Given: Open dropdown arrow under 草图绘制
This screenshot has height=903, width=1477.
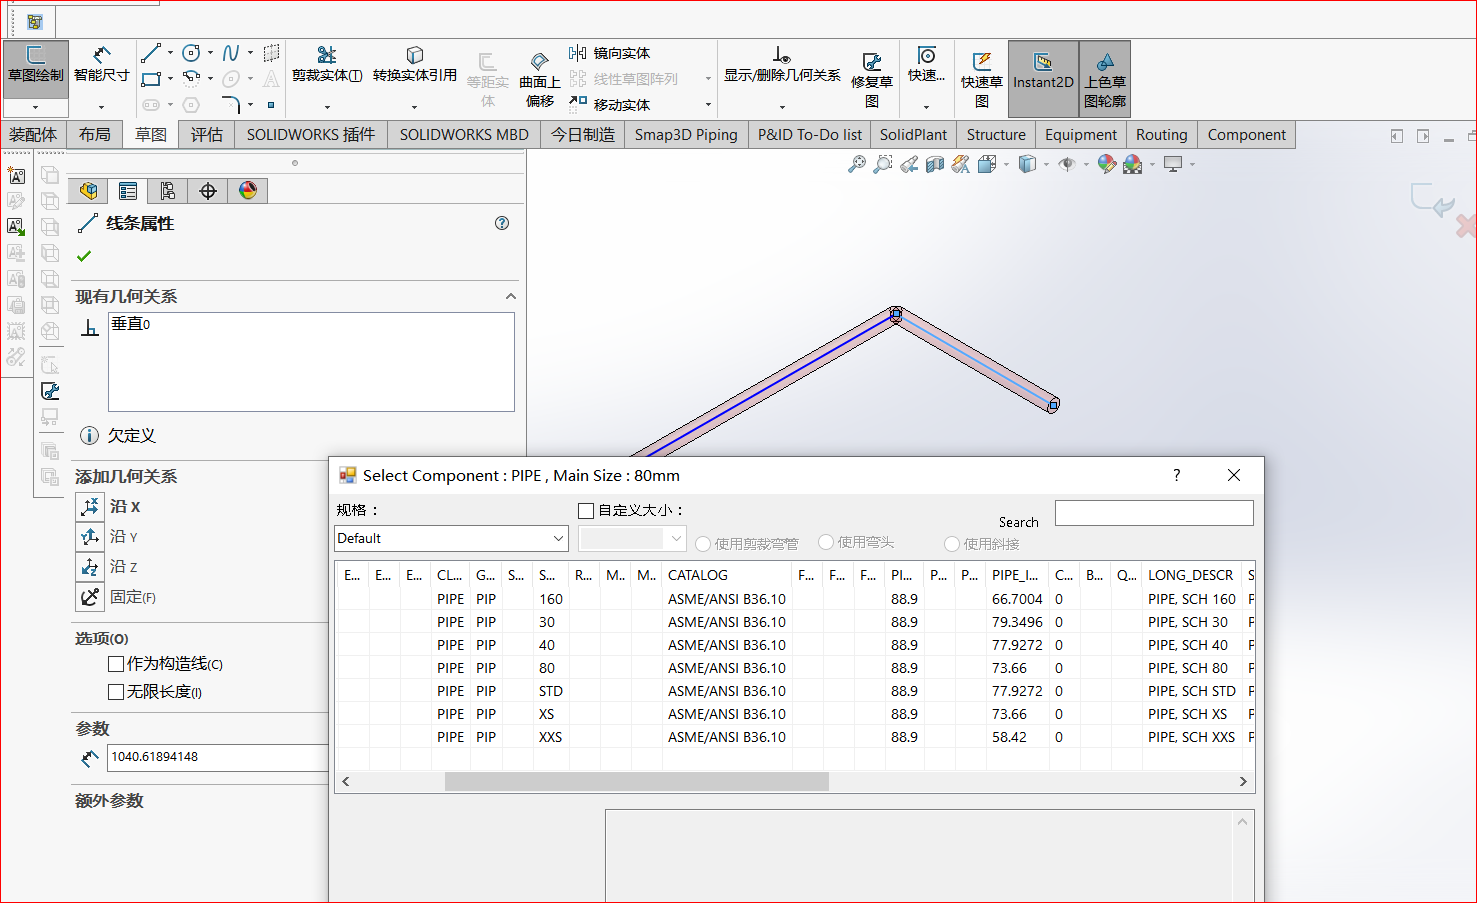Looking at the screenshot, I should [x=35, y=107].
